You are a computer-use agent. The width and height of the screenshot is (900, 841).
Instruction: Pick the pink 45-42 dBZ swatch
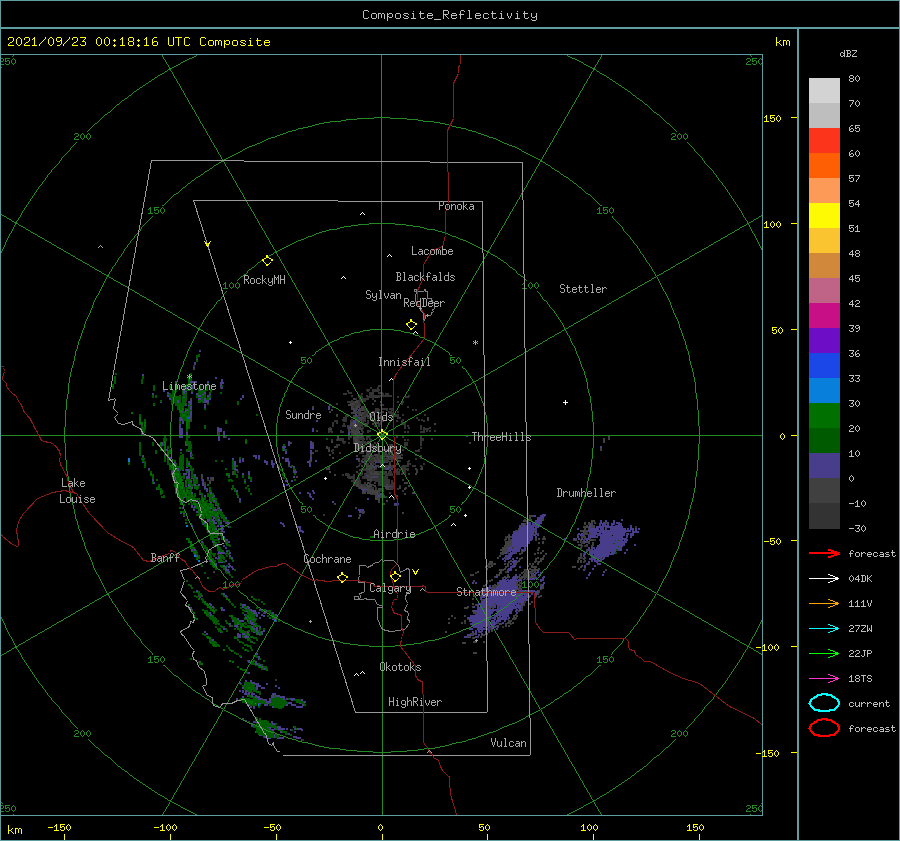click(824, 290)
